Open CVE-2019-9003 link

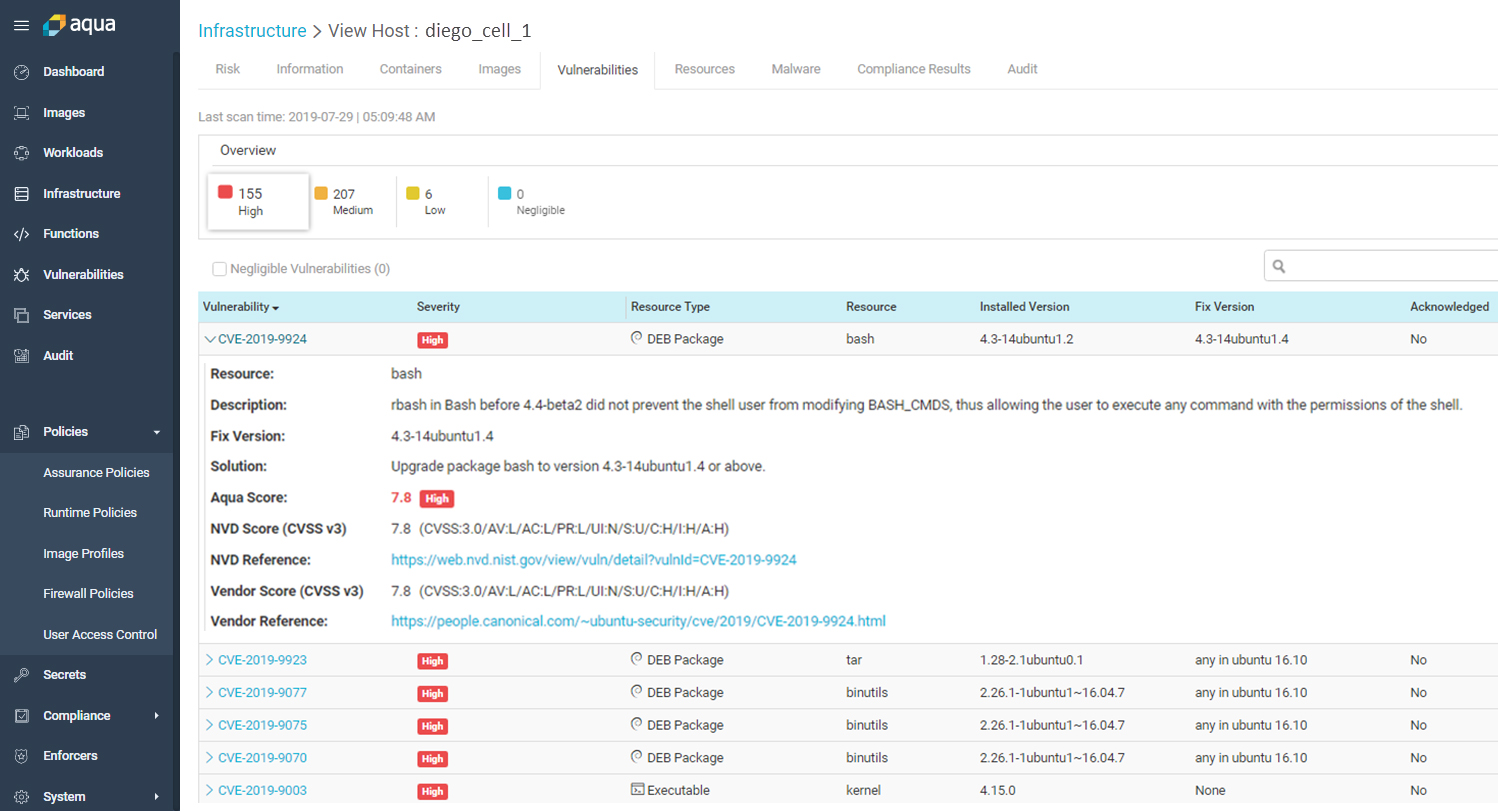[262, 790]
